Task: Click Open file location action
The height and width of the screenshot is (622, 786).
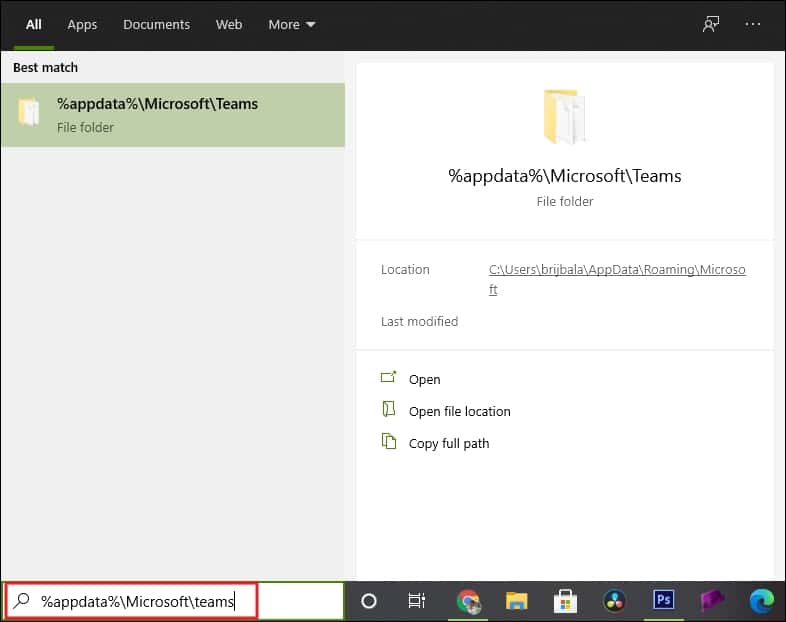Action: click(459, 411)
